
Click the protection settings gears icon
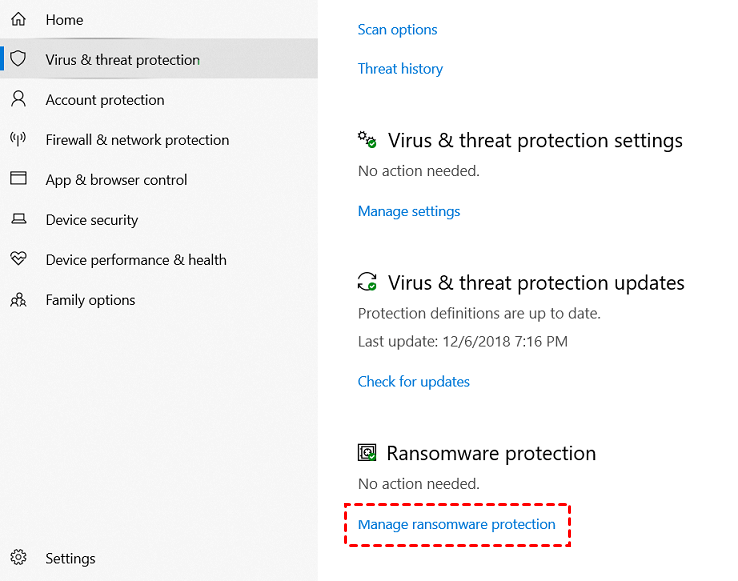(x=367, y=140)
